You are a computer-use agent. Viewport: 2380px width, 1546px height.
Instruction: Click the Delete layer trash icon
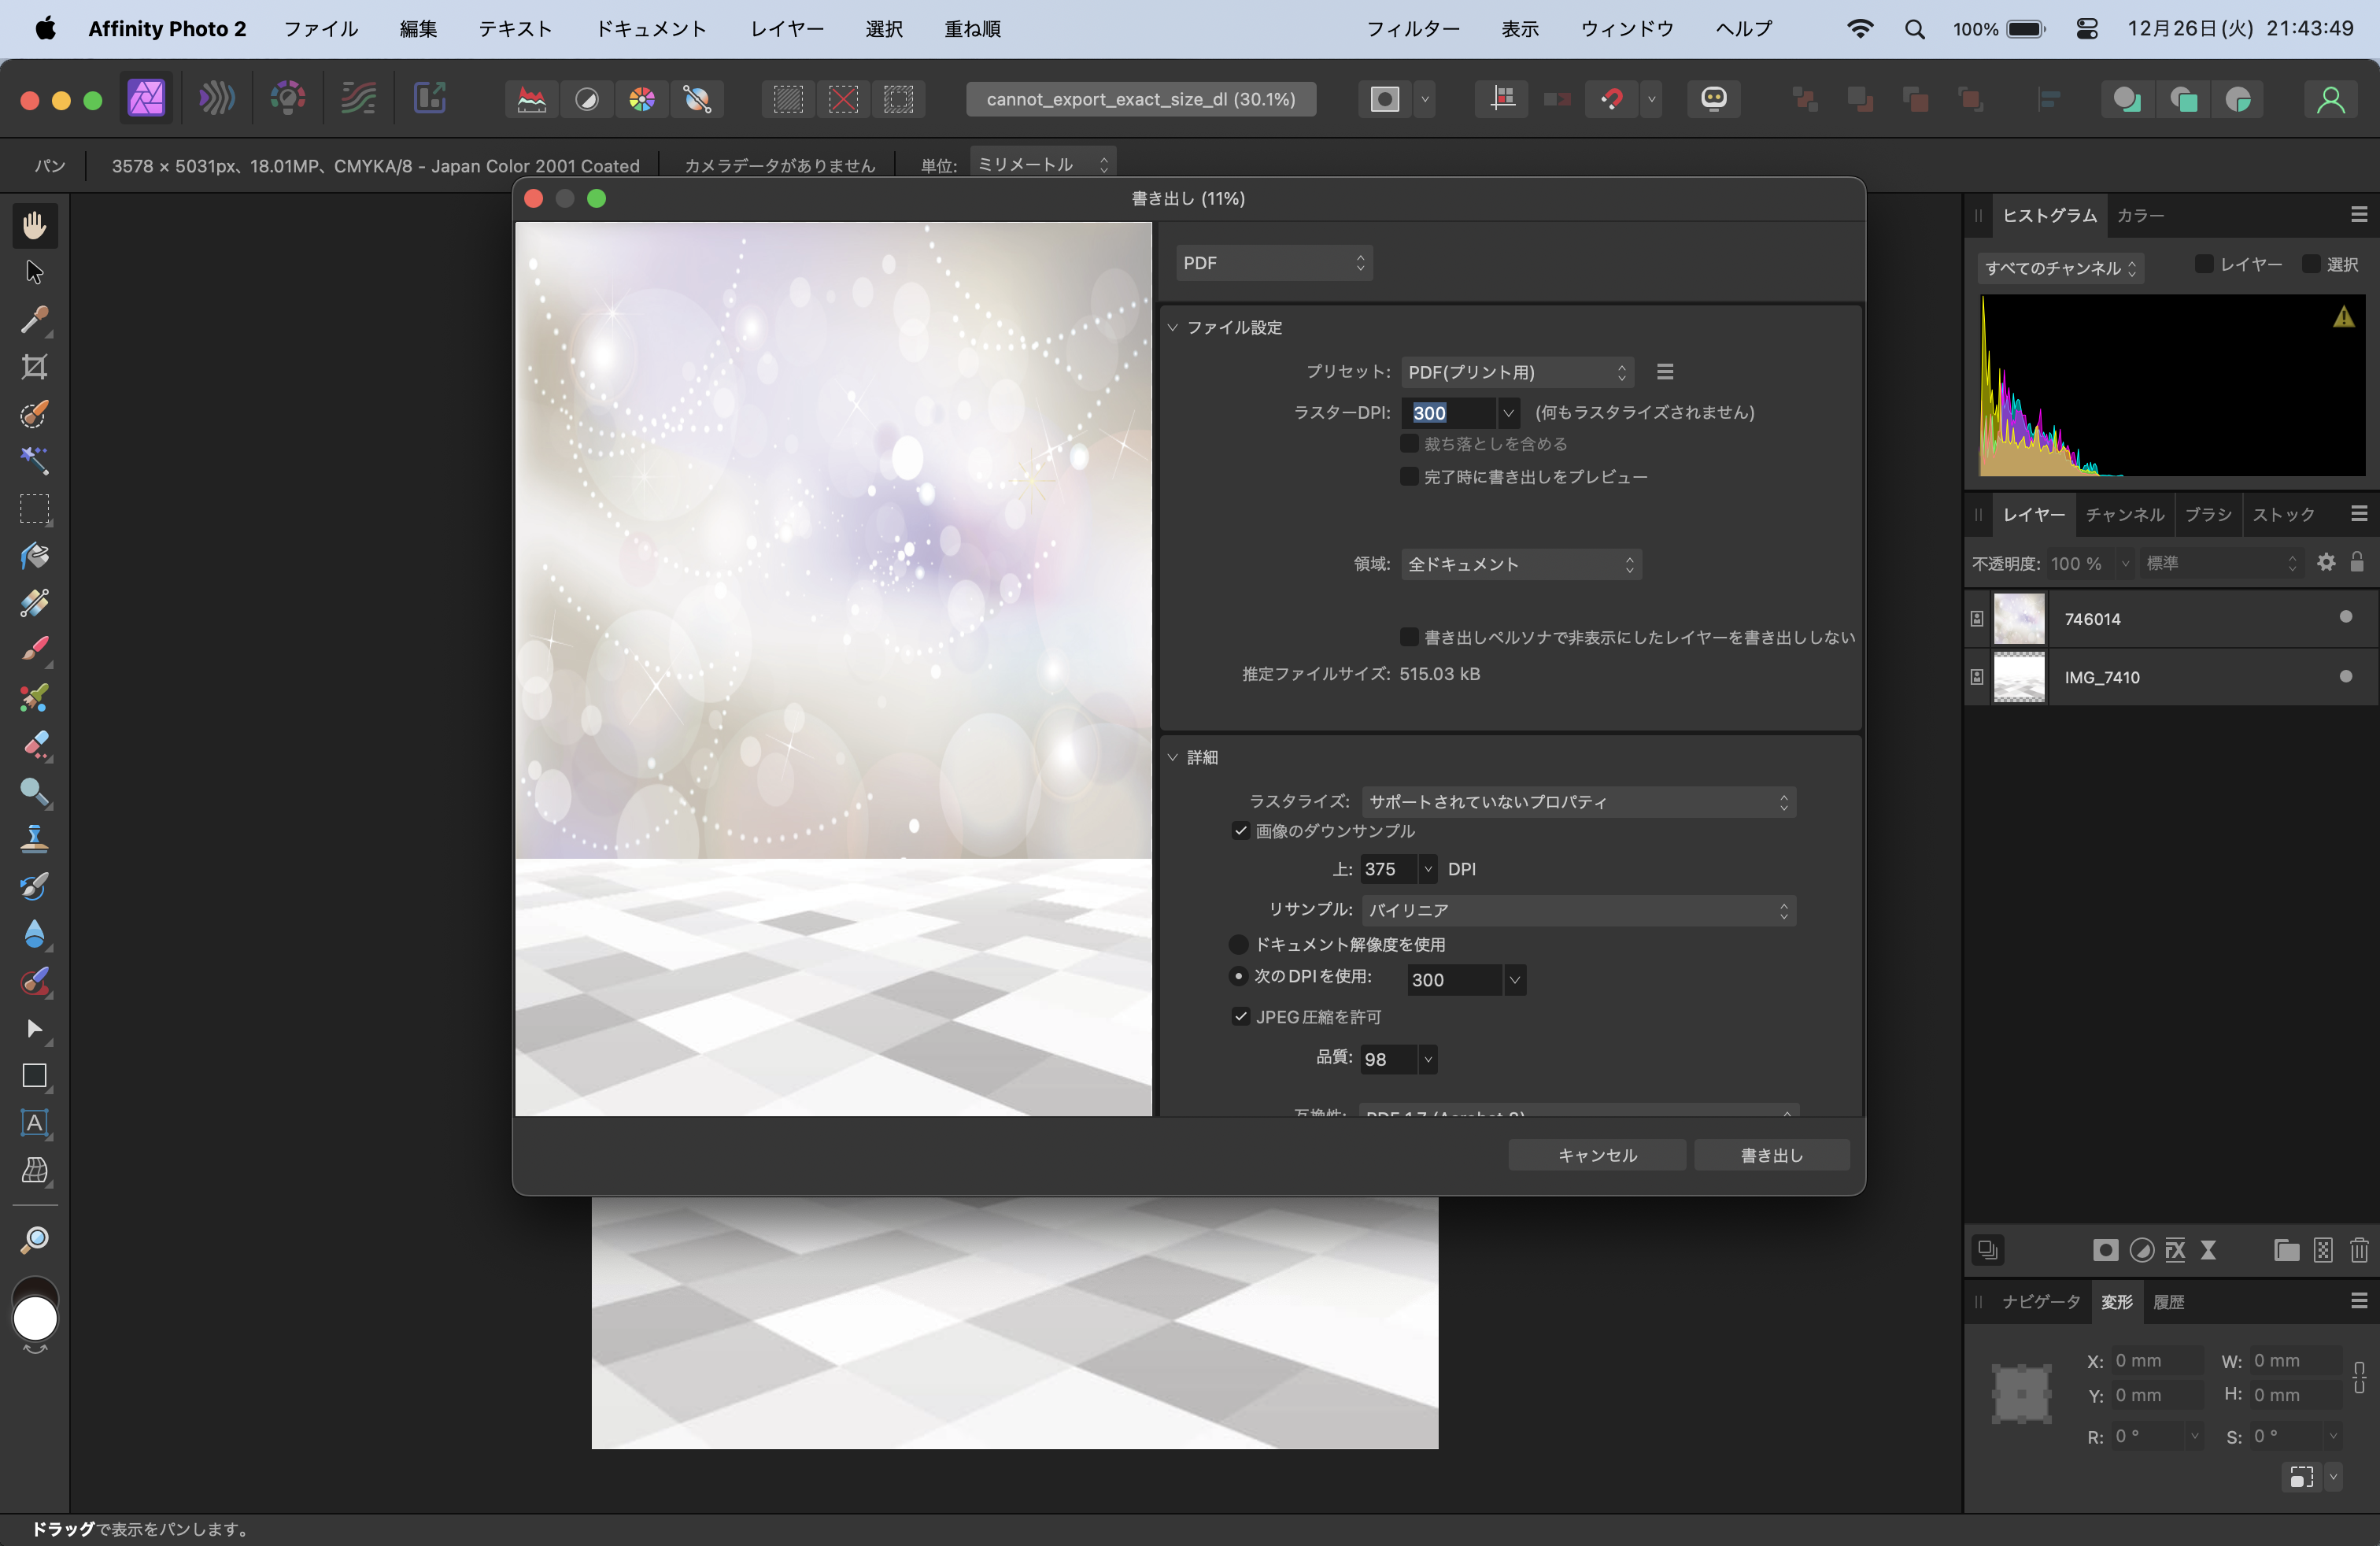pyautogui.click(x=2358, y=1250)
